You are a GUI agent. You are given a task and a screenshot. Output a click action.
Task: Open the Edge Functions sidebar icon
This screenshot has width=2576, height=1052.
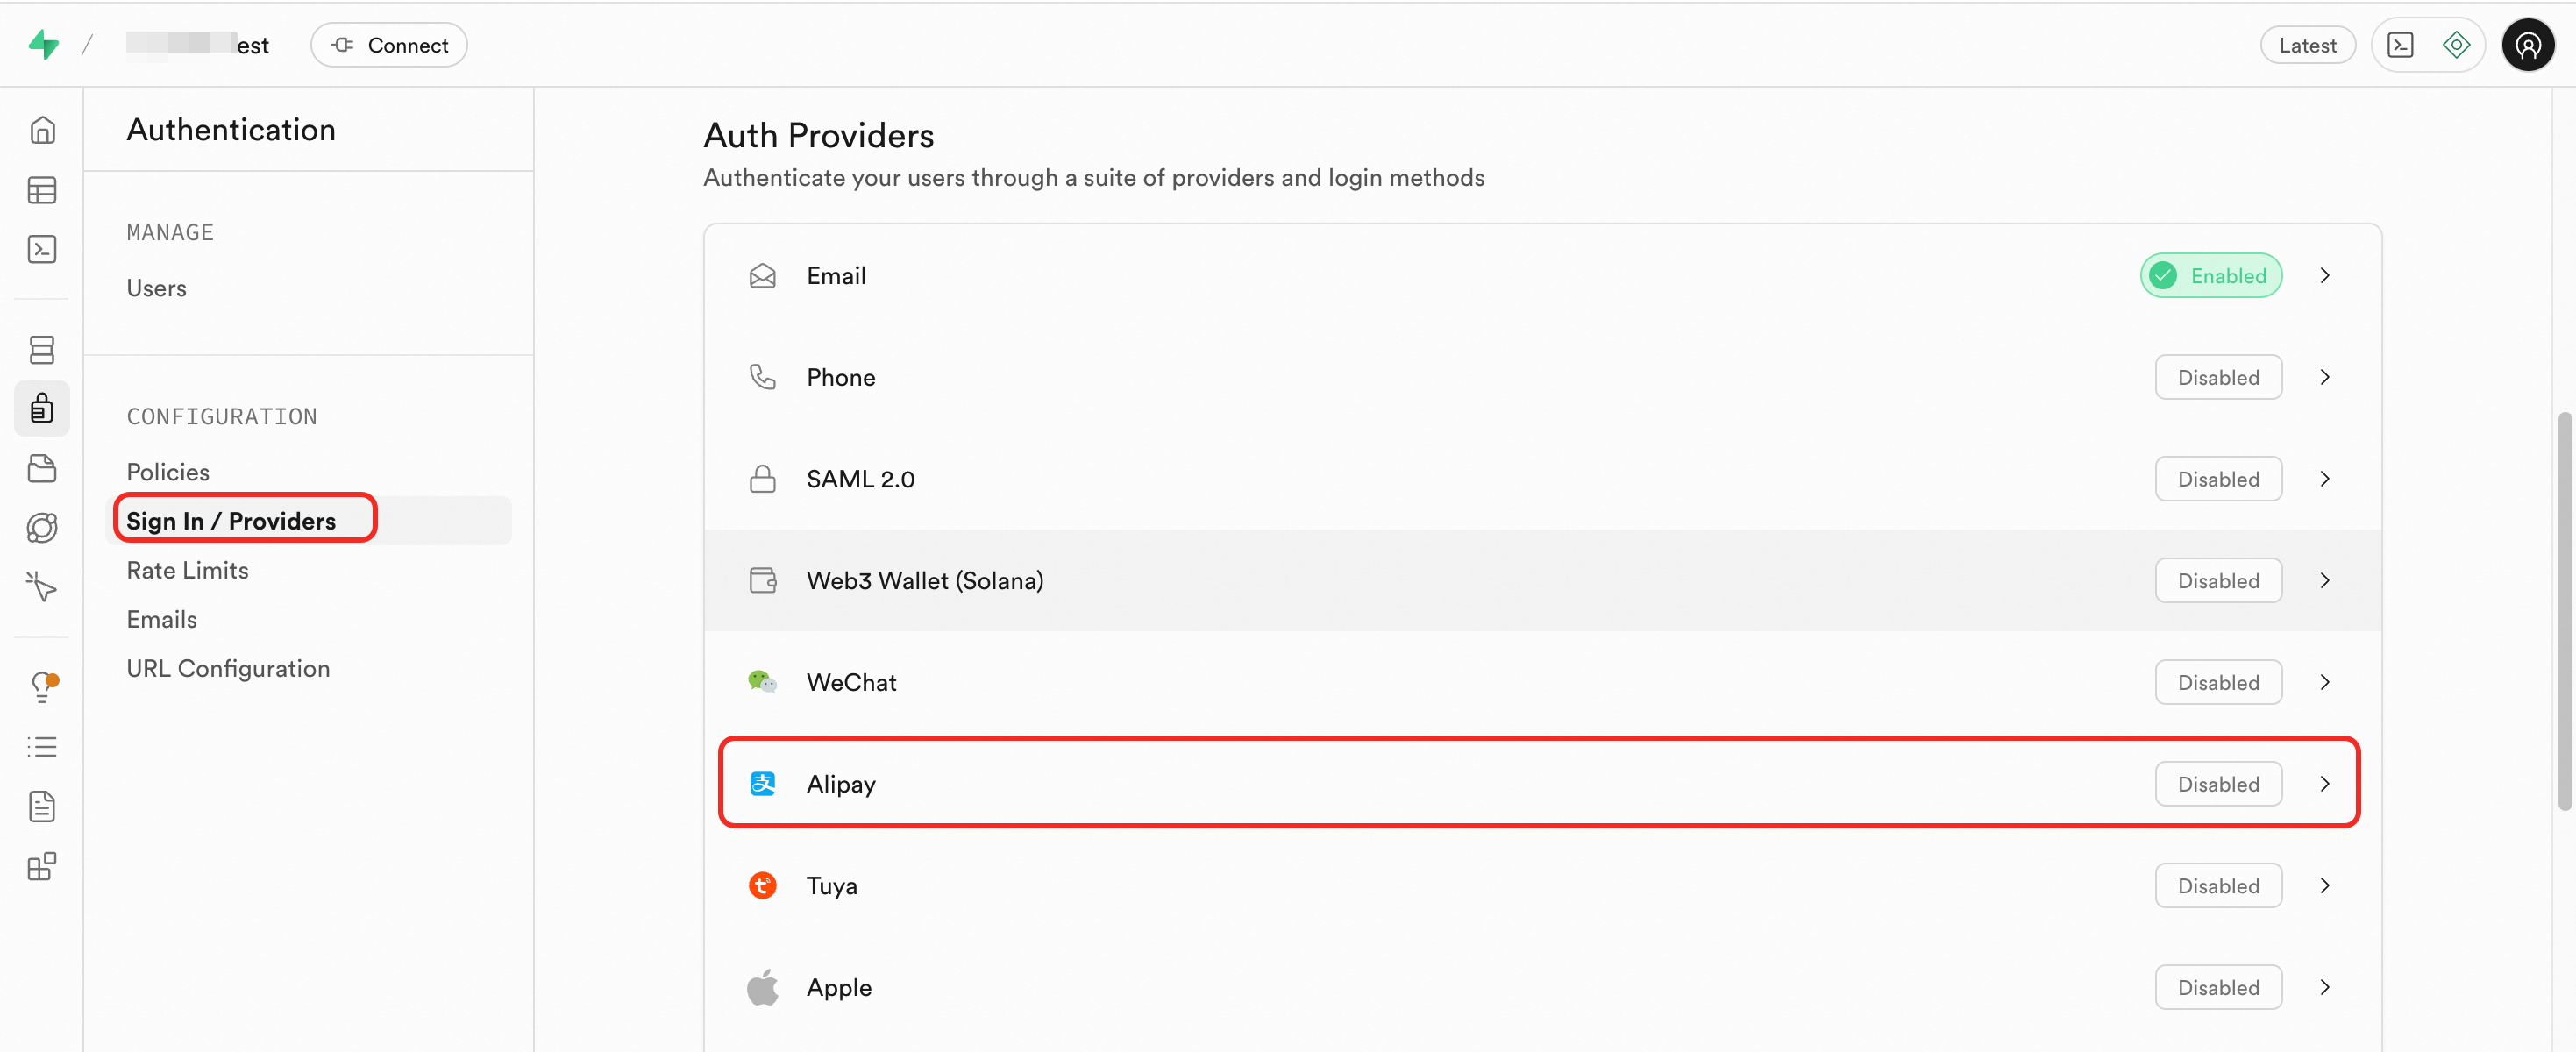pyautogui.click(x=42, y=527)
